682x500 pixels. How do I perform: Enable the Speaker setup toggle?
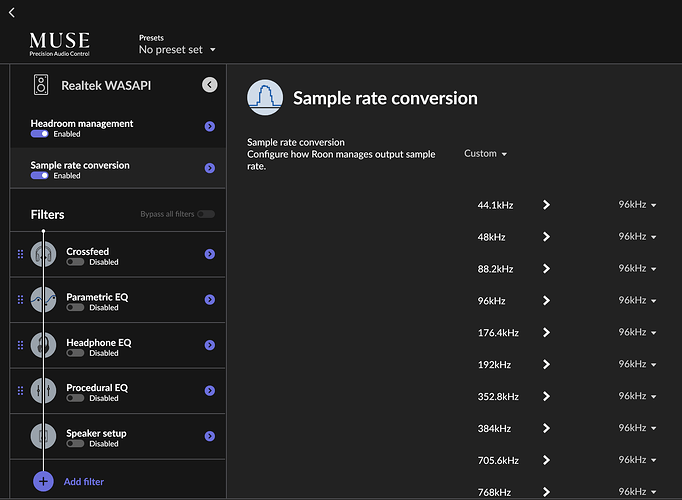coord(75,444)
